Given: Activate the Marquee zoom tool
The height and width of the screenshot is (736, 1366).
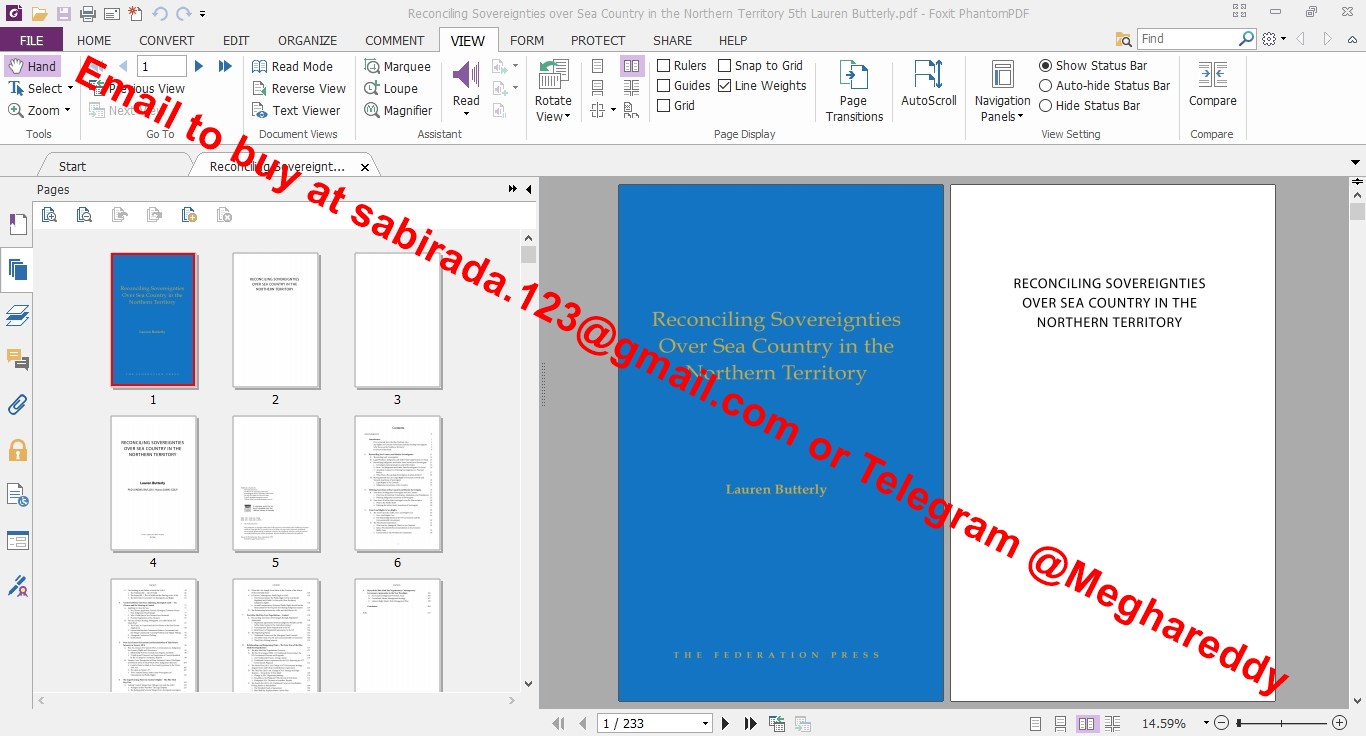Looking at the screenshot, I should tap(397, 66).
